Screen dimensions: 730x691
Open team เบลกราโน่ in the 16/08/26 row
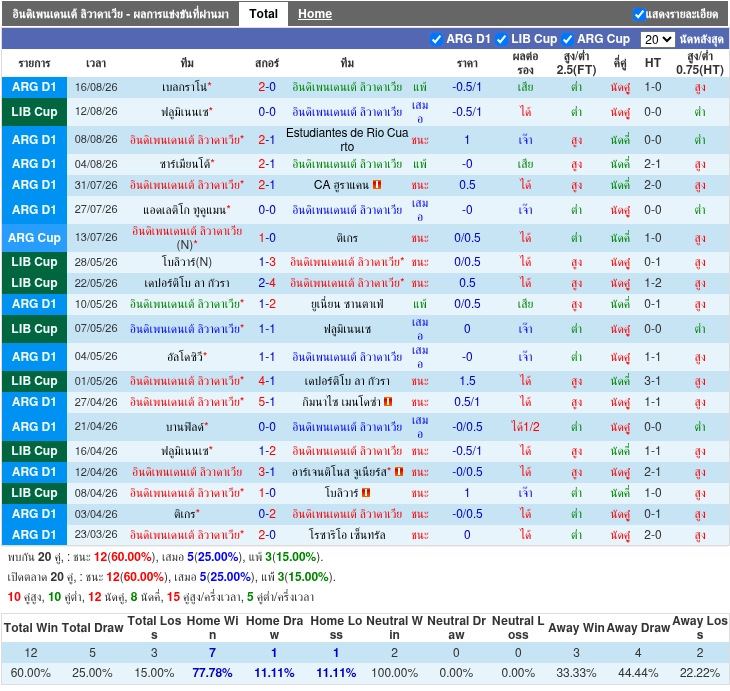pyautogui.click(x=187, y=87)
